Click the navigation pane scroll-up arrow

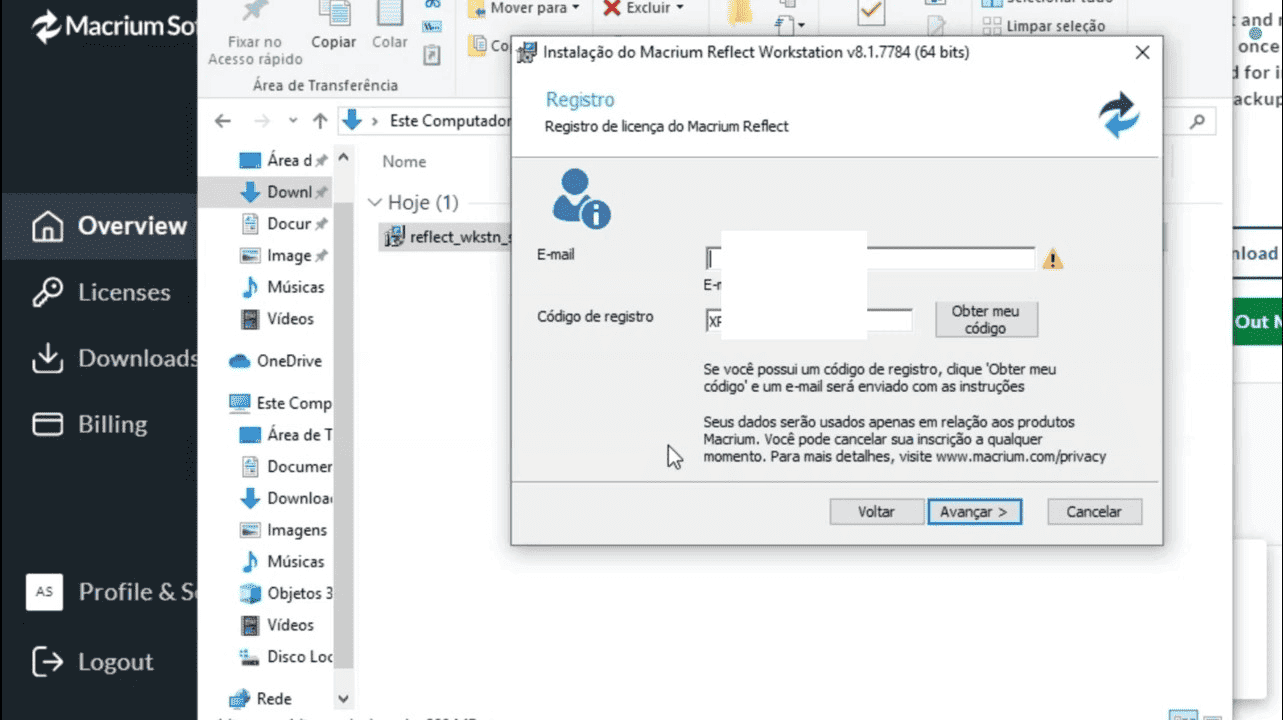click(343, 158)
